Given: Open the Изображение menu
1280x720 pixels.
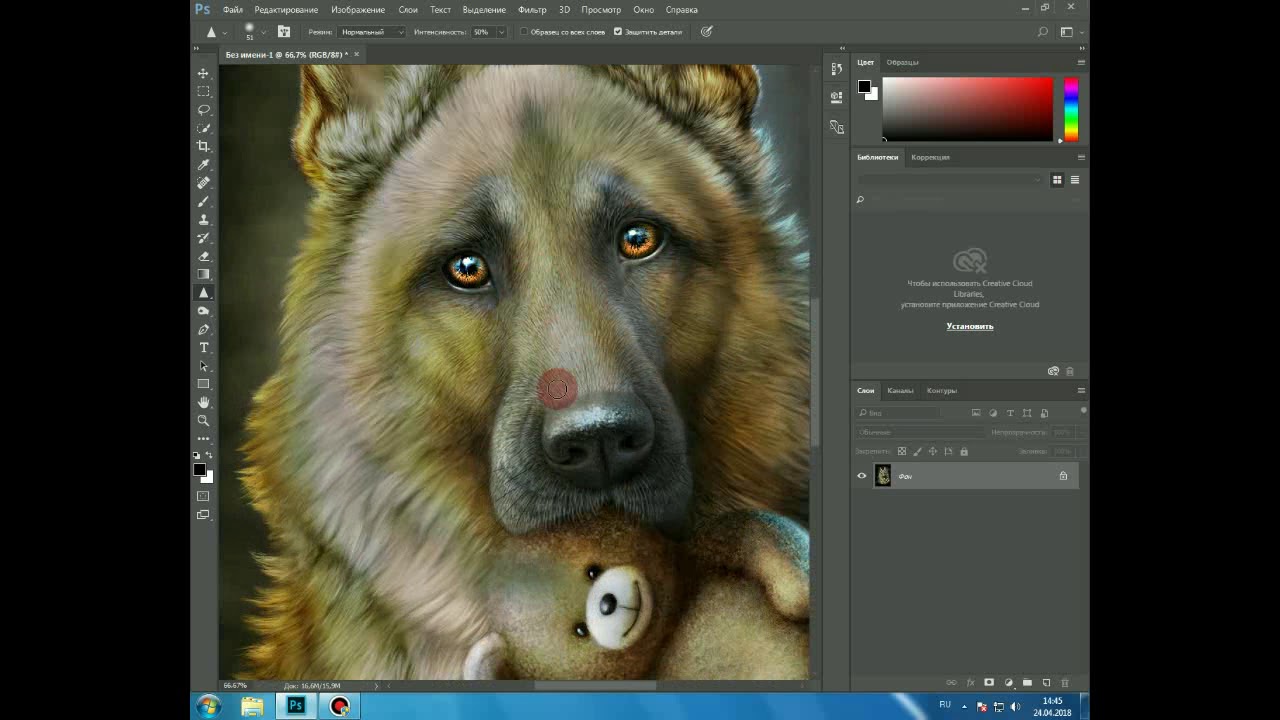Looking at the screenshot, I should pos(358,9).
